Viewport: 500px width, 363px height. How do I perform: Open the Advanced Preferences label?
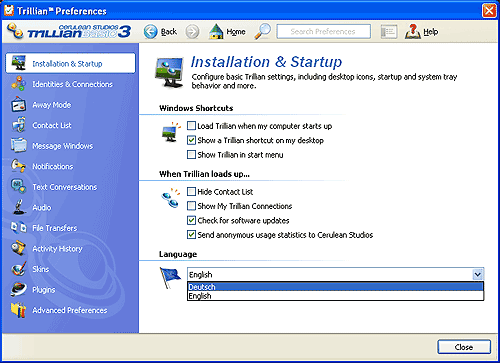click(70, 310)
